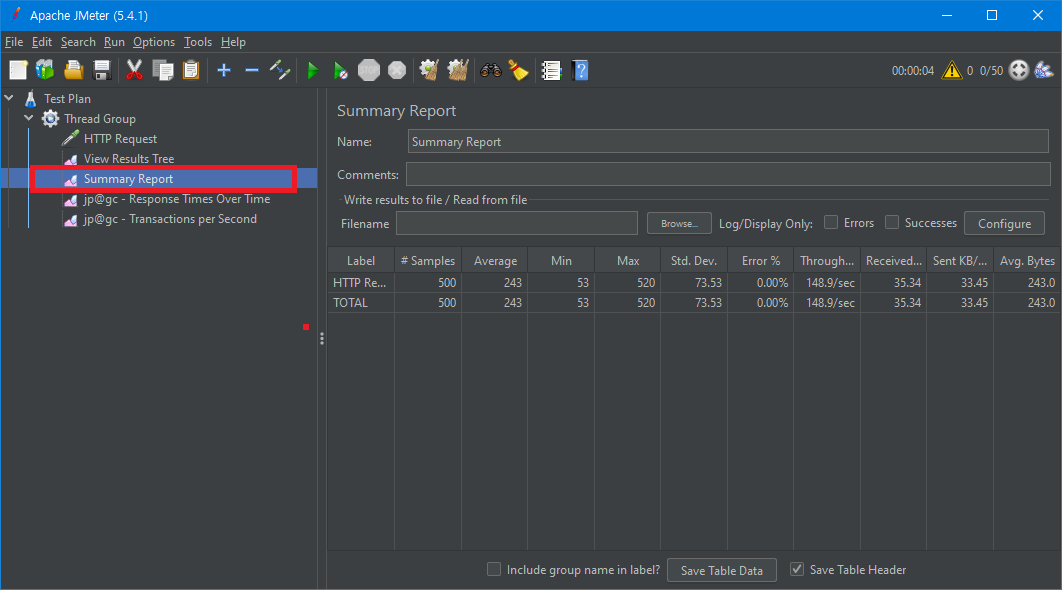Image resolution: width=1062 pixels, height=590 pixels.
Task: Open the File menu
Action: coord(14,42)
